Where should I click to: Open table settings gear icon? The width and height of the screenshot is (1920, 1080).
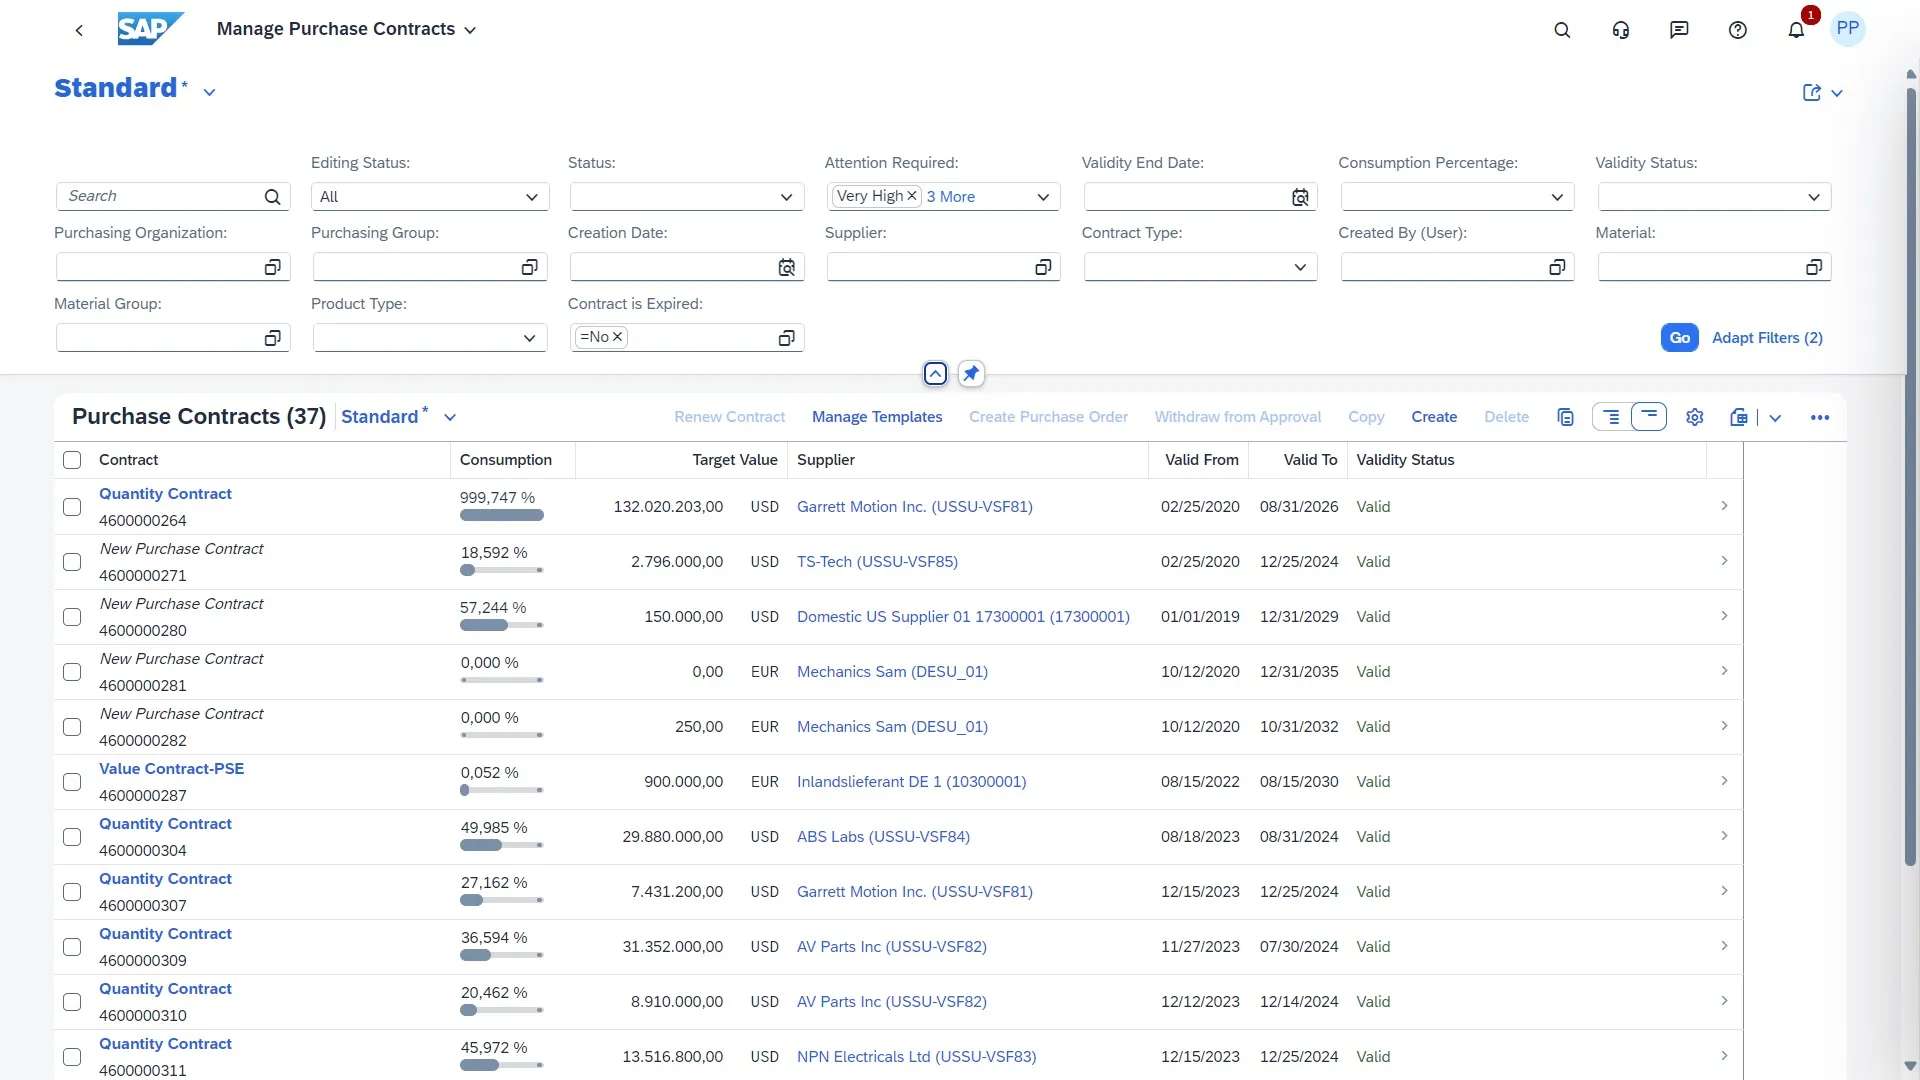click(x=1695, y=417)
